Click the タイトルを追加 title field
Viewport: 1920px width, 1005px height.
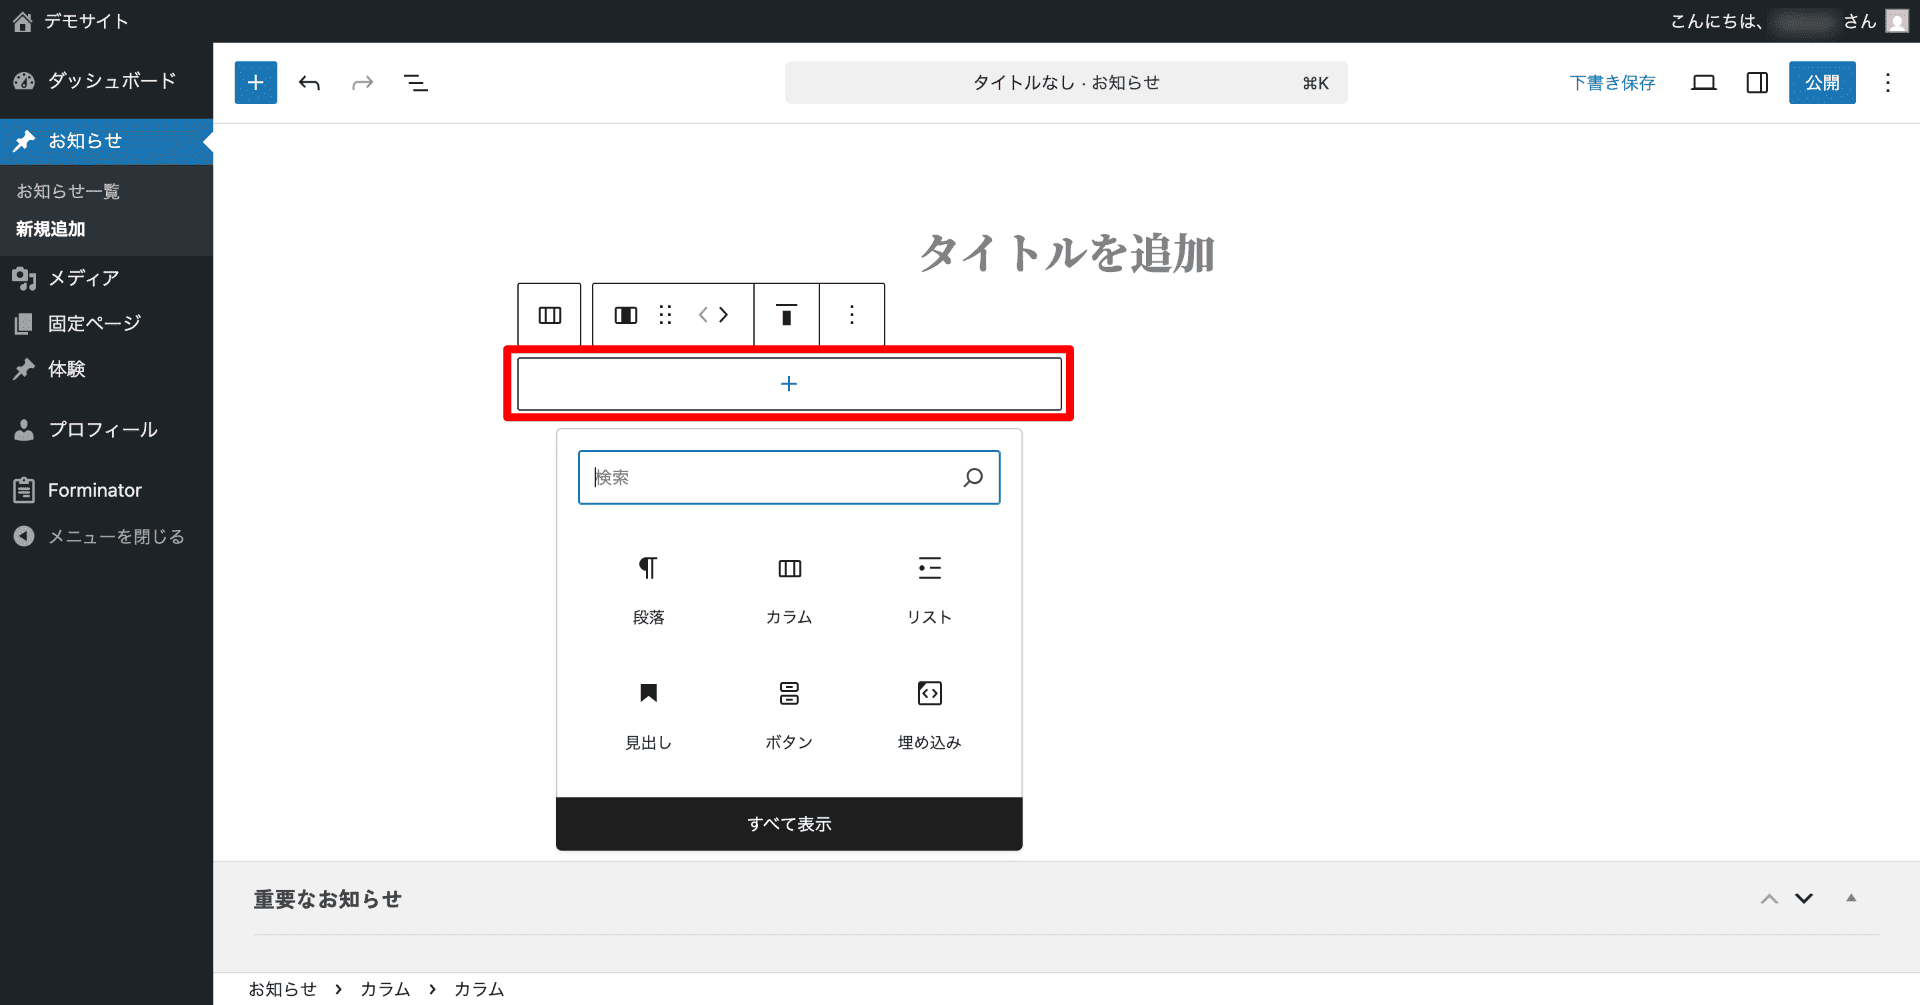pos(1066,253)
